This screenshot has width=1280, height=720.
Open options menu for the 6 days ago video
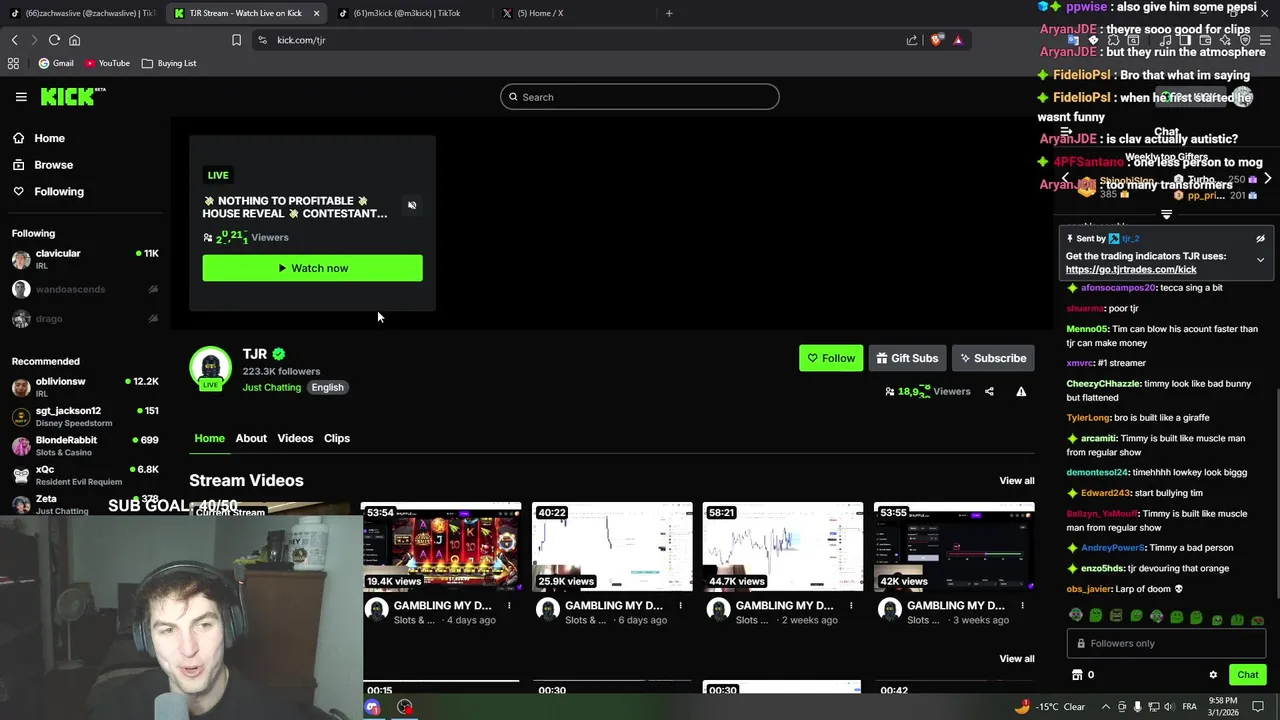coord(681,606)
